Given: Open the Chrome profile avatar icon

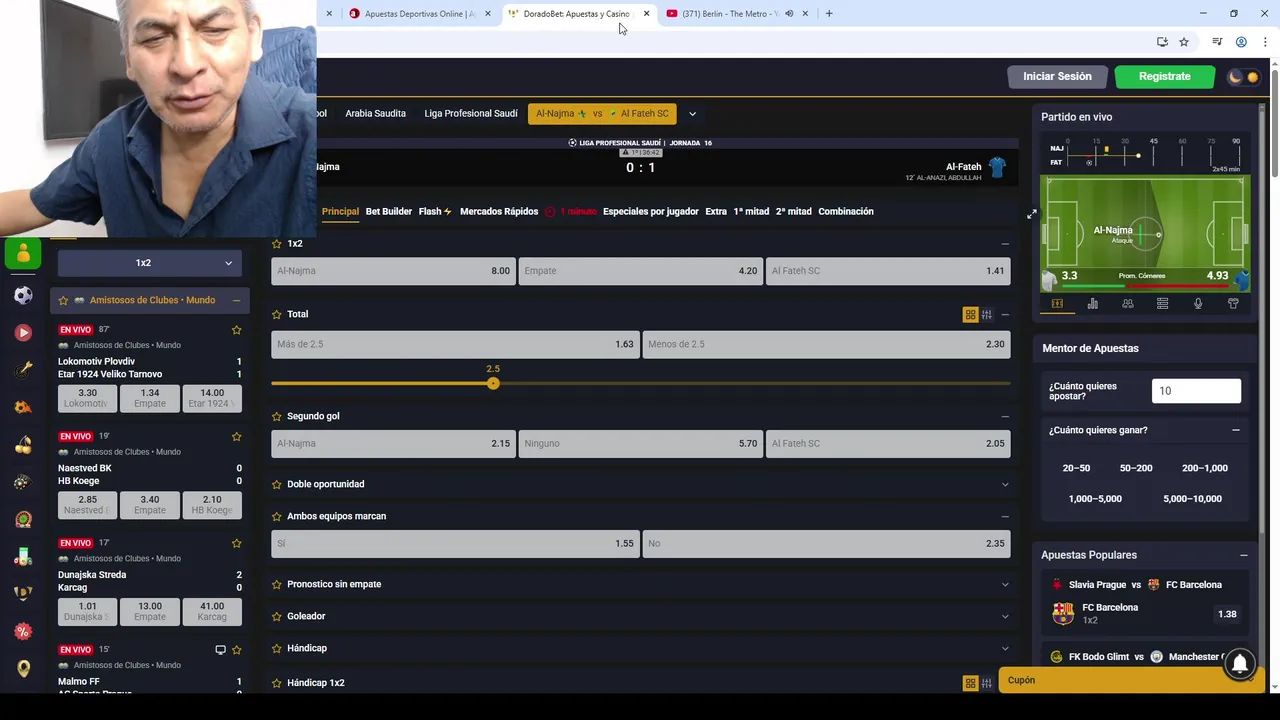Looking at the screenshot, I should (1241, 42).
